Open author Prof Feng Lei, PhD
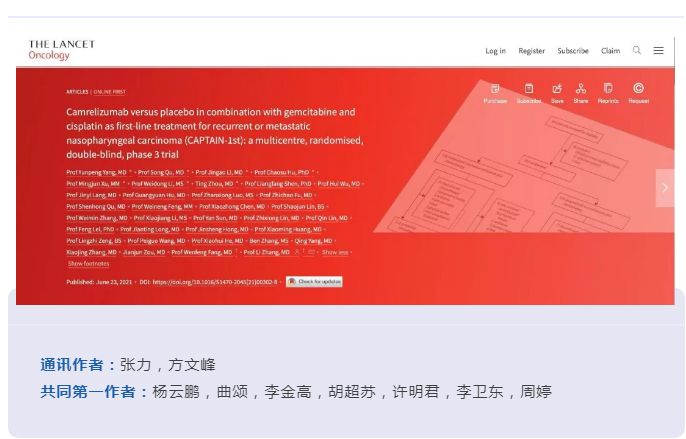686x439 pixels. 90,229
